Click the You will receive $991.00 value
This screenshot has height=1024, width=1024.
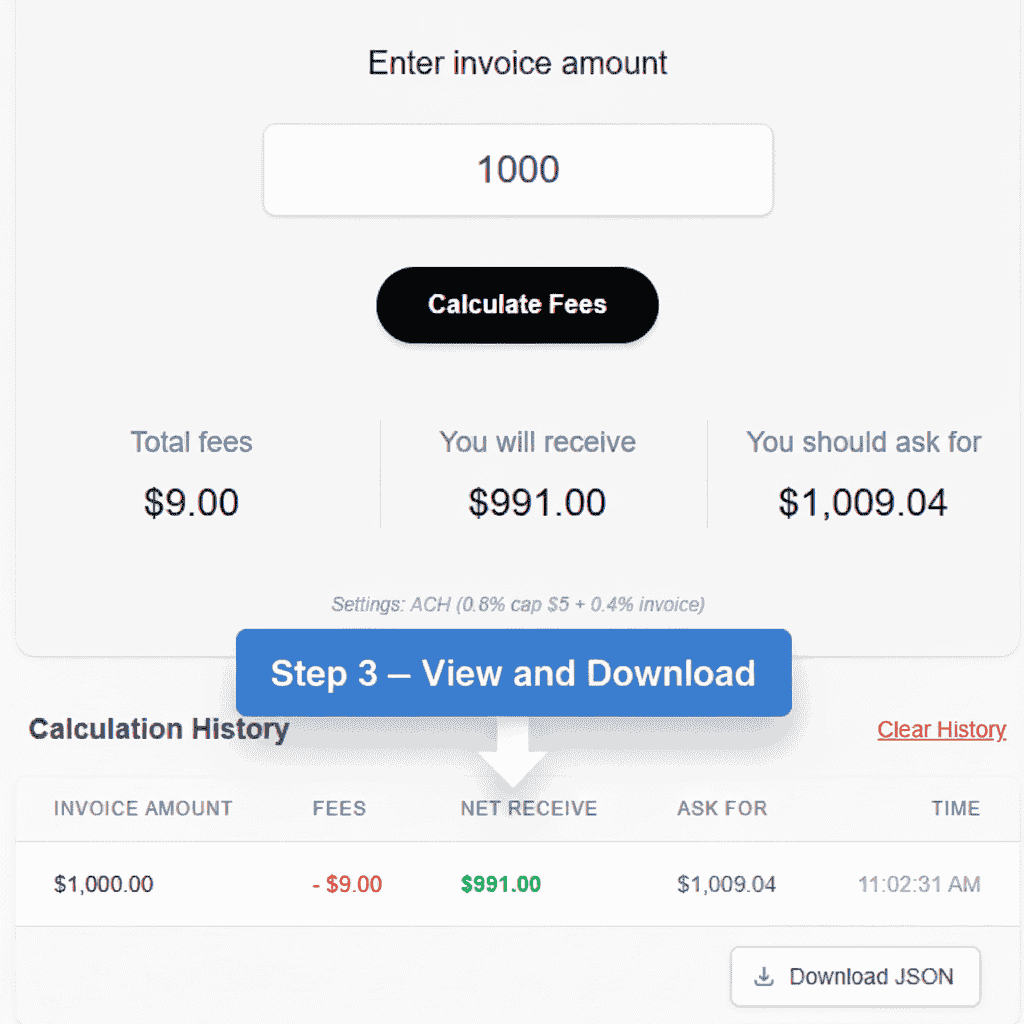pyautogui.click(x=537, y=502)
